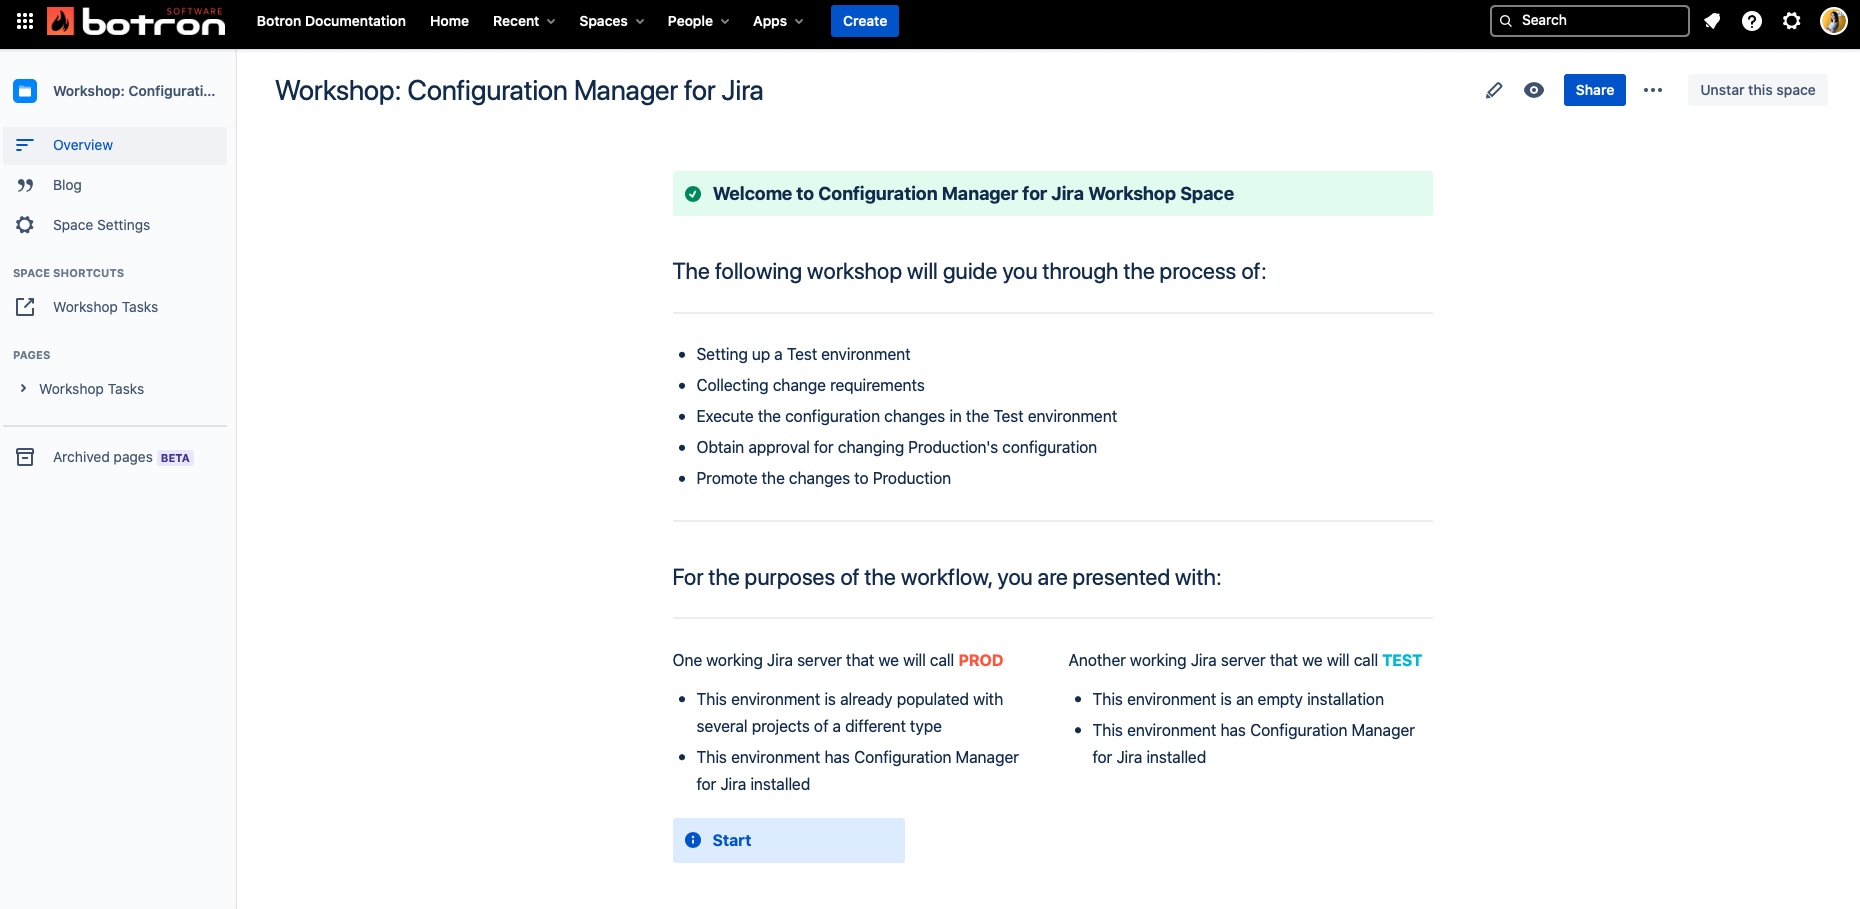Open the more actions ellipsis menu

1653,90
